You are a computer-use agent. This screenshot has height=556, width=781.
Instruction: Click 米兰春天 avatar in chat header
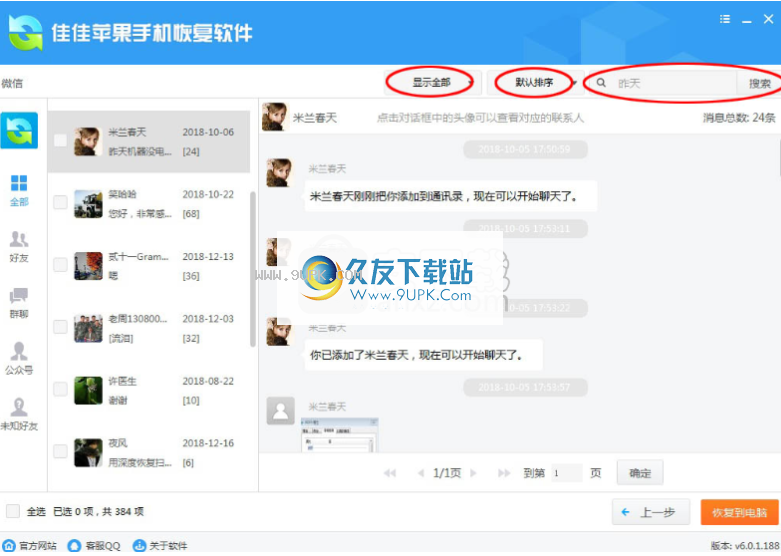(275, 117)
